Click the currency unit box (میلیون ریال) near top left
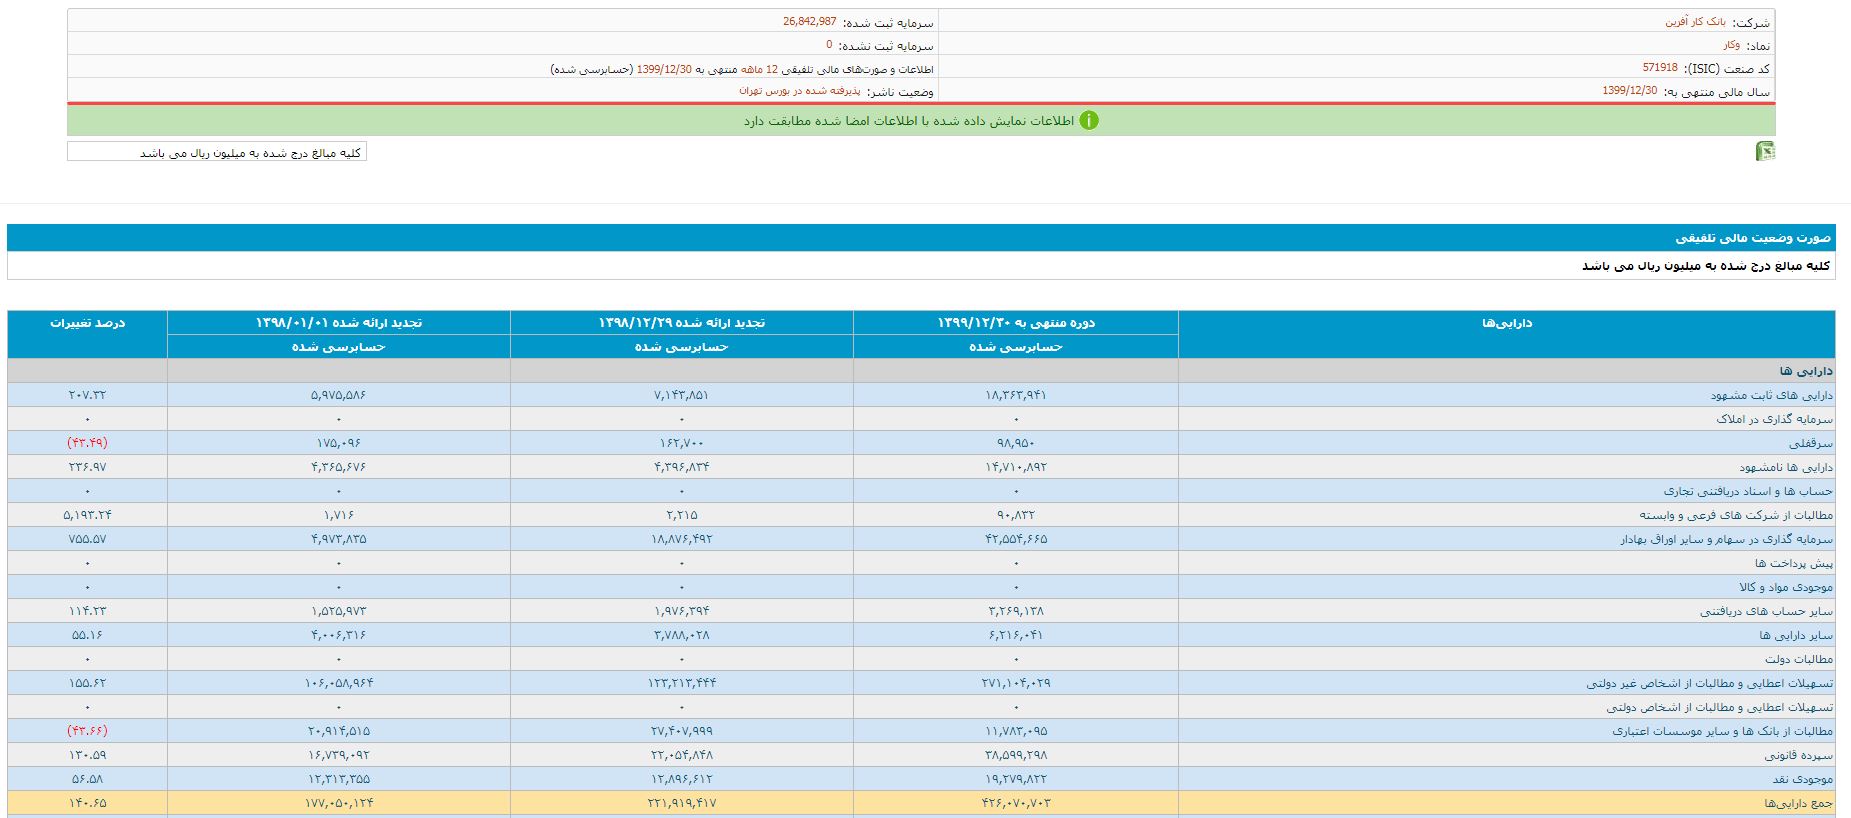 (217, 152)
